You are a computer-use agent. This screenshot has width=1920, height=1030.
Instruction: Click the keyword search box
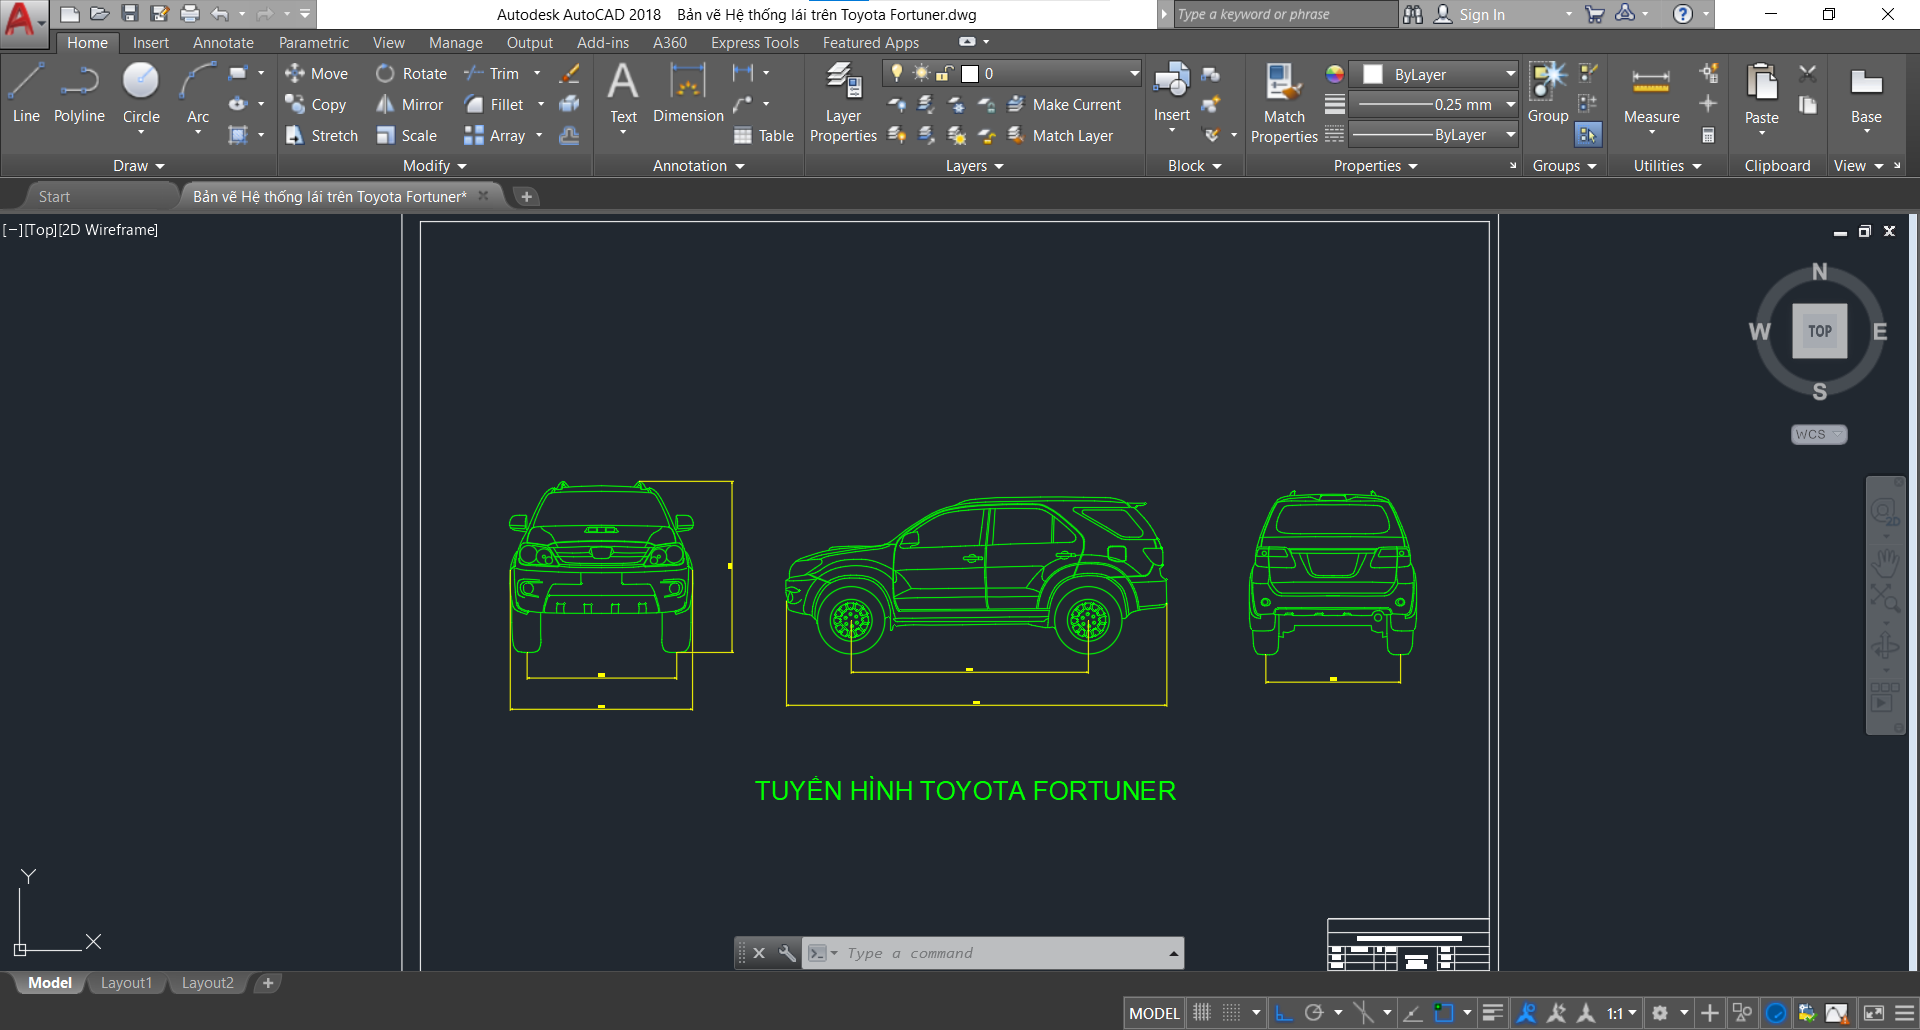tap(1284, 14)
